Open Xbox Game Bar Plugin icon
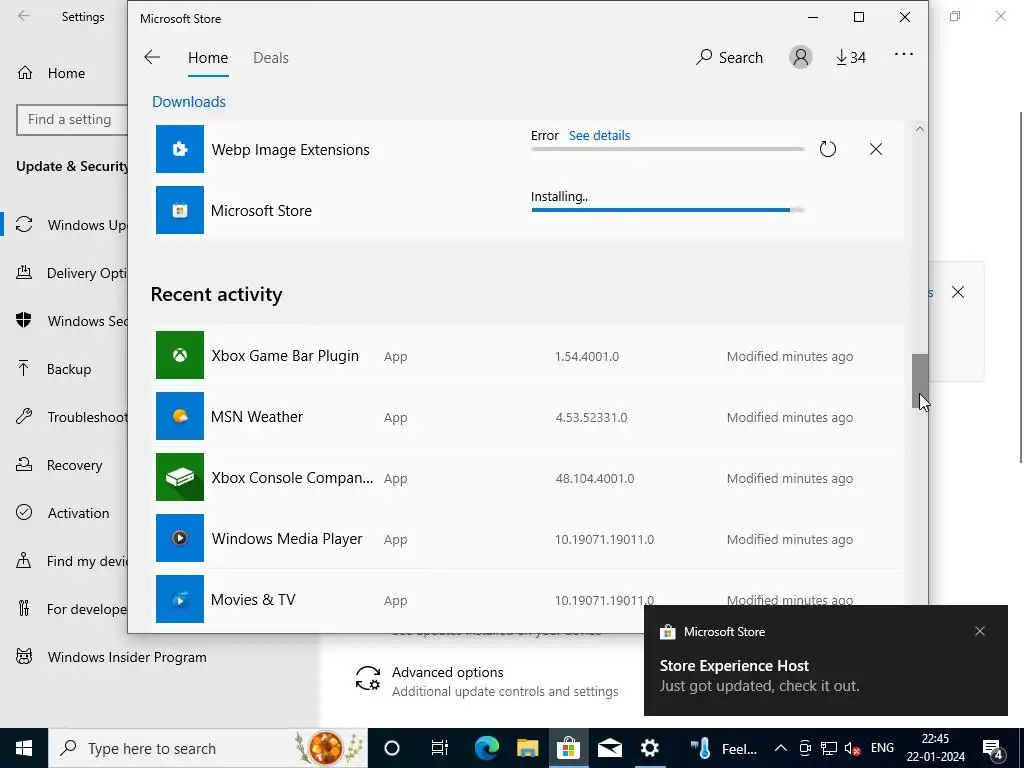 180,355
